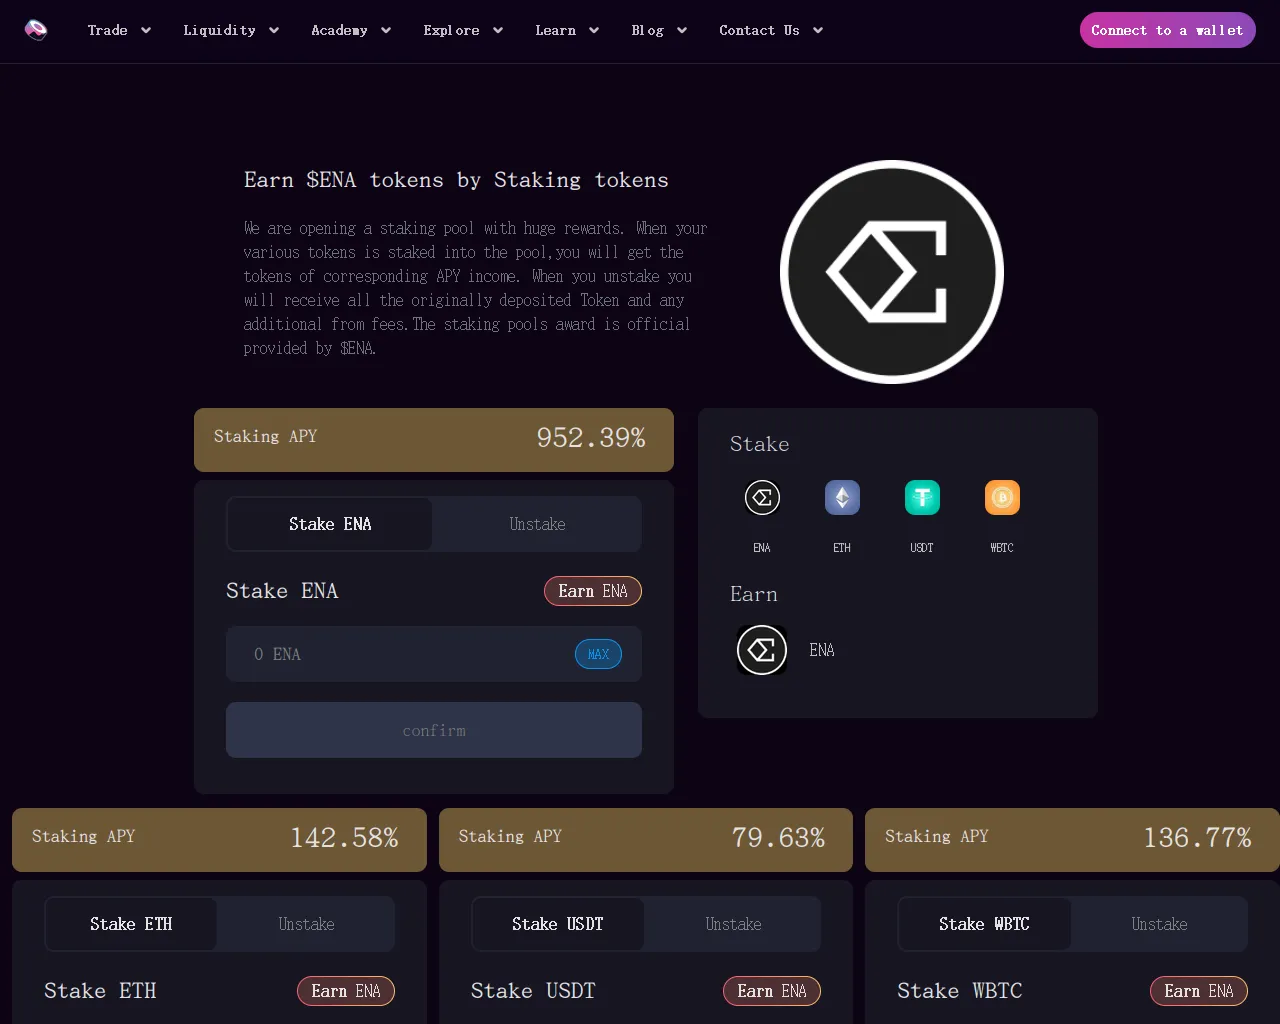Click Connect to a wallet button
Screen dimensions: 1280x1024
(1168, 30)
